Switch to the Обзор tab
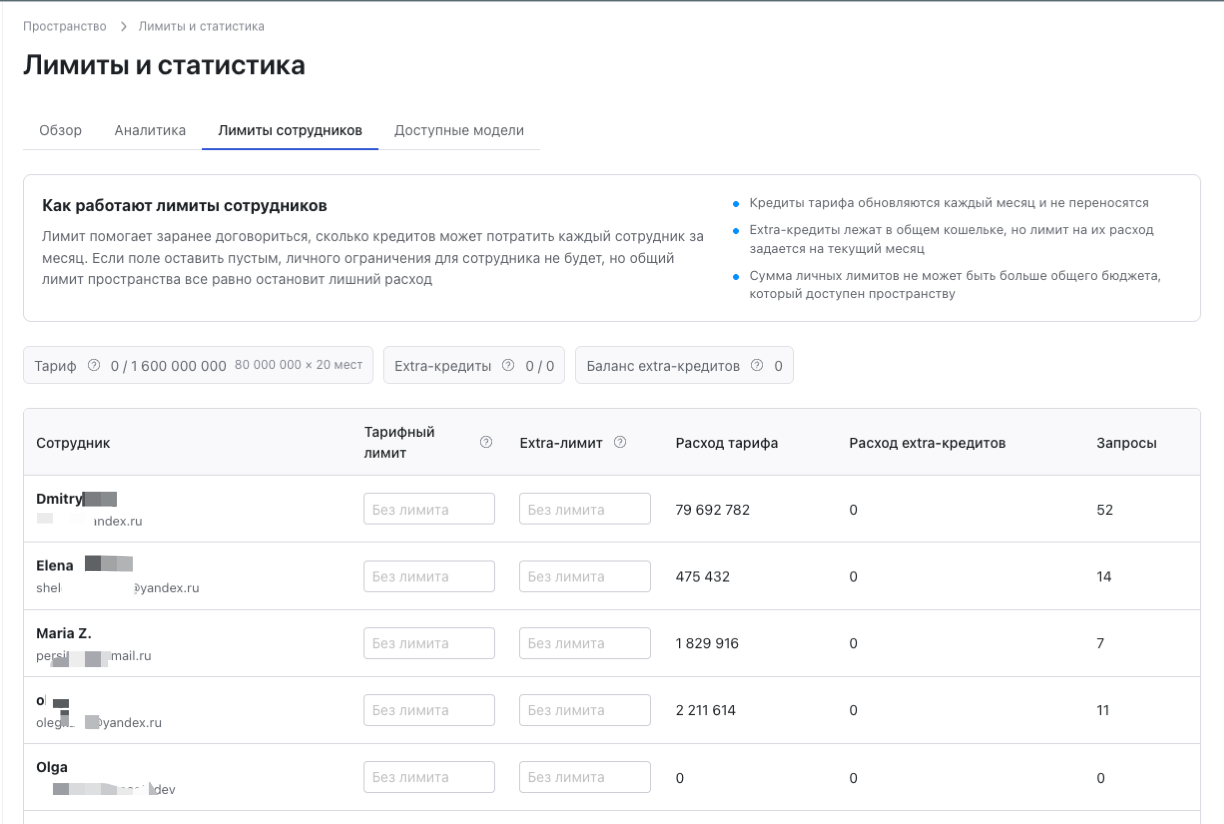 60,130
